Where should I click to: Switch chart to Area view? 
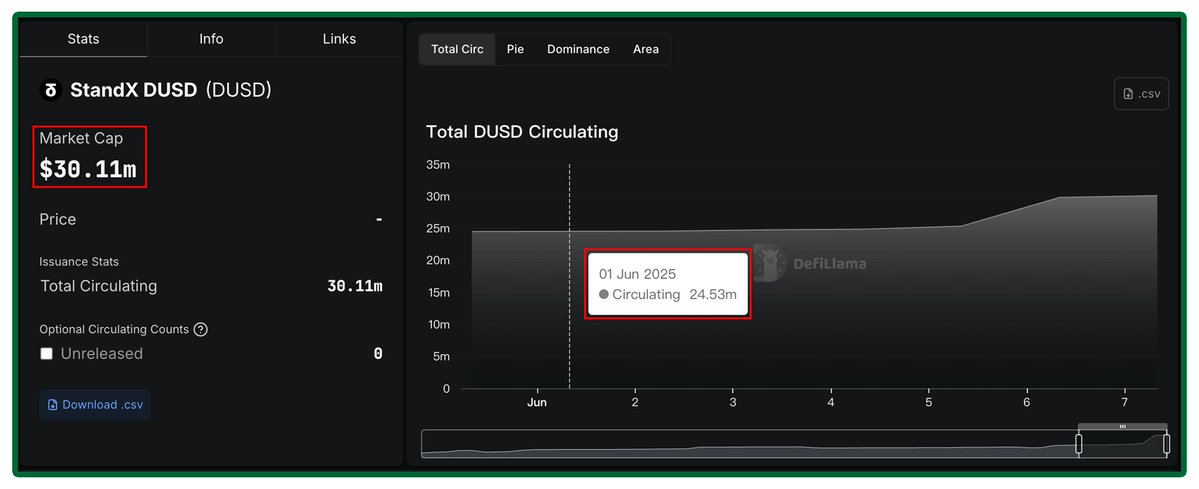645,49
